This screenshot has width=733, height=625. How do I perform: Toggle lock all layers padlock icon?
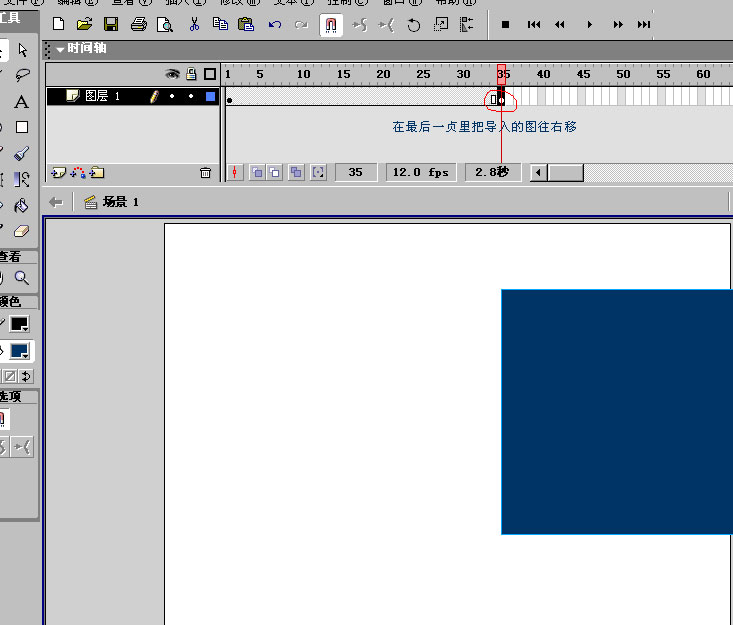(191, 73)
